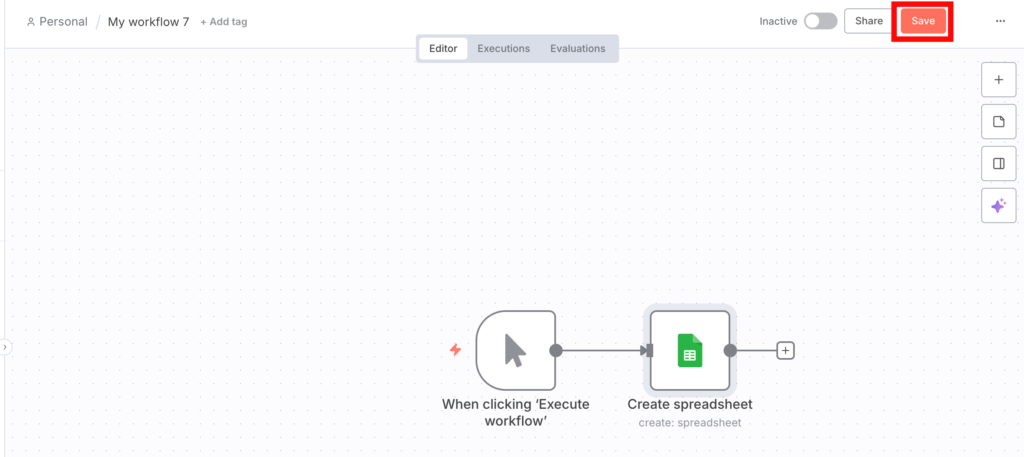Switch to the Executions tab
This screenshot has width=1024, height=457.
[503, 48]
